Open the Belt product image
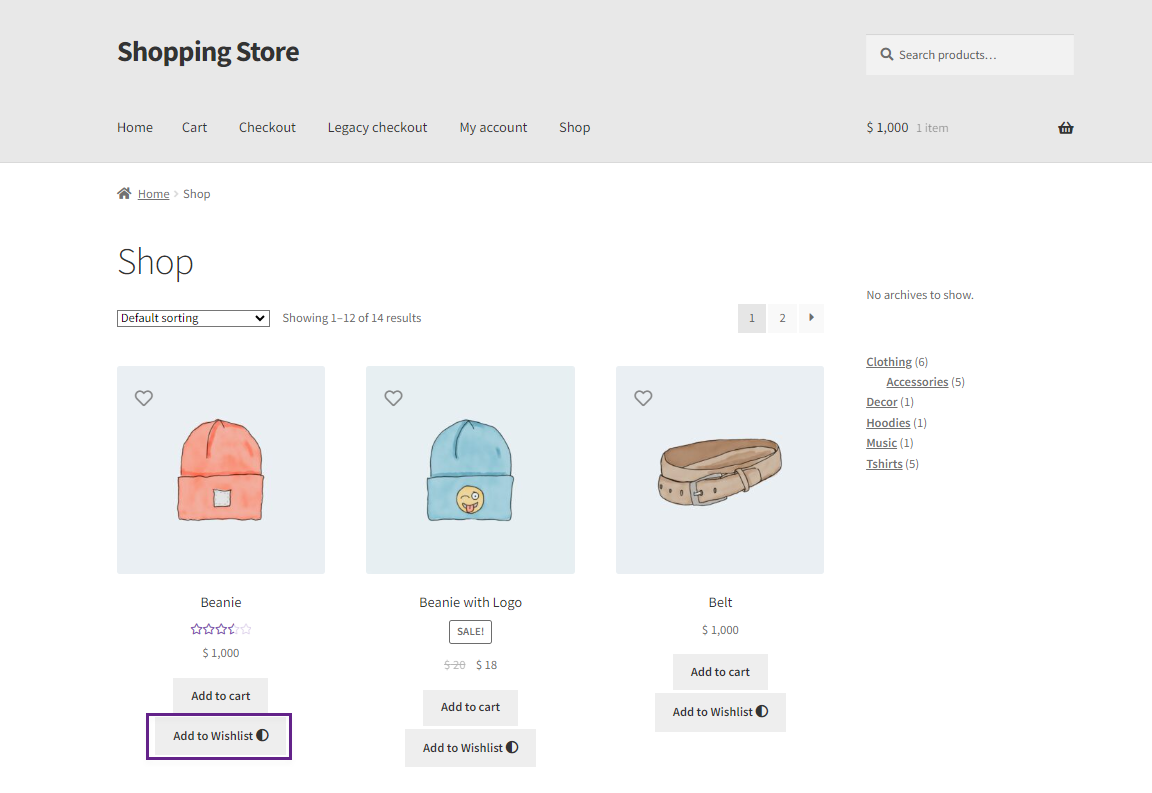This screenshot has width=1152, height=793. (x=720, y=470)
